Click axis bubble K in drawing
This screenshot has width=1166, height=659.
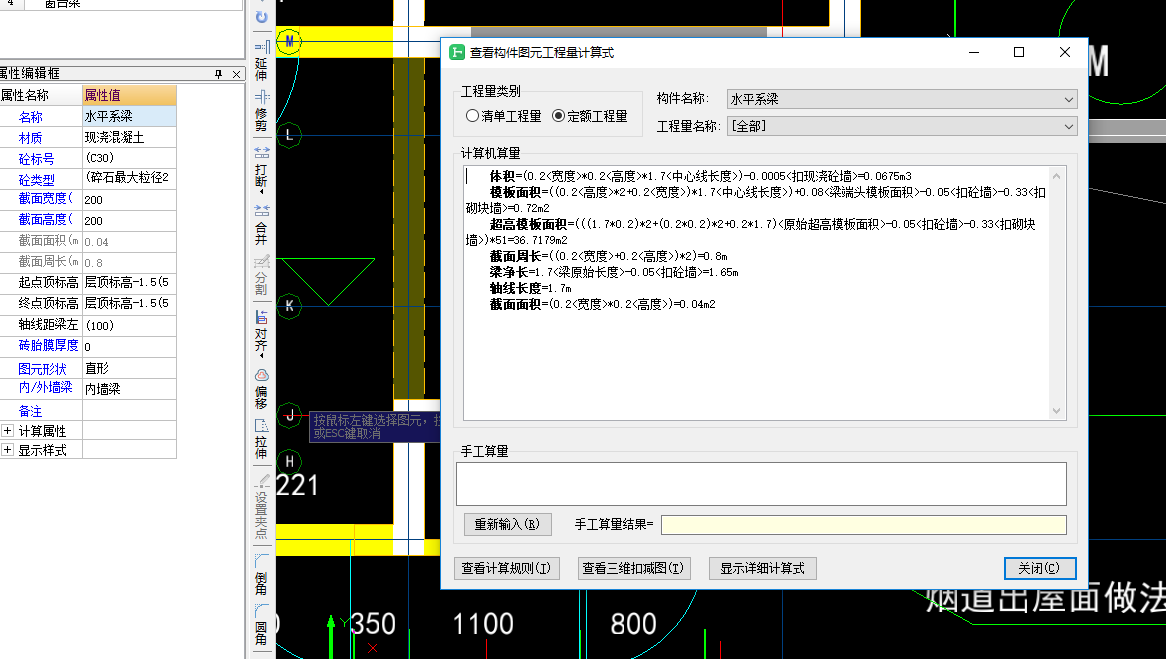pyautogui.click(x=289, y=305)
